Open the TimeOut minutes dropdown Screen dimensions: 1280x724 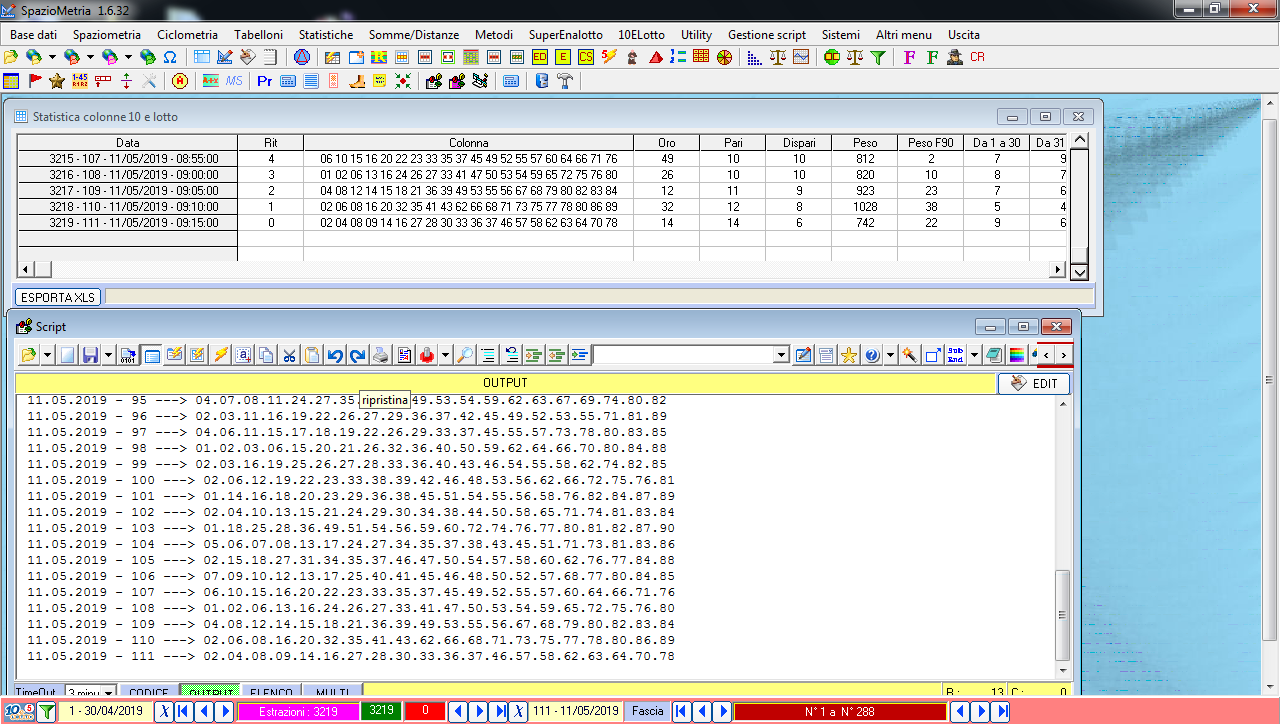[108, 692]
